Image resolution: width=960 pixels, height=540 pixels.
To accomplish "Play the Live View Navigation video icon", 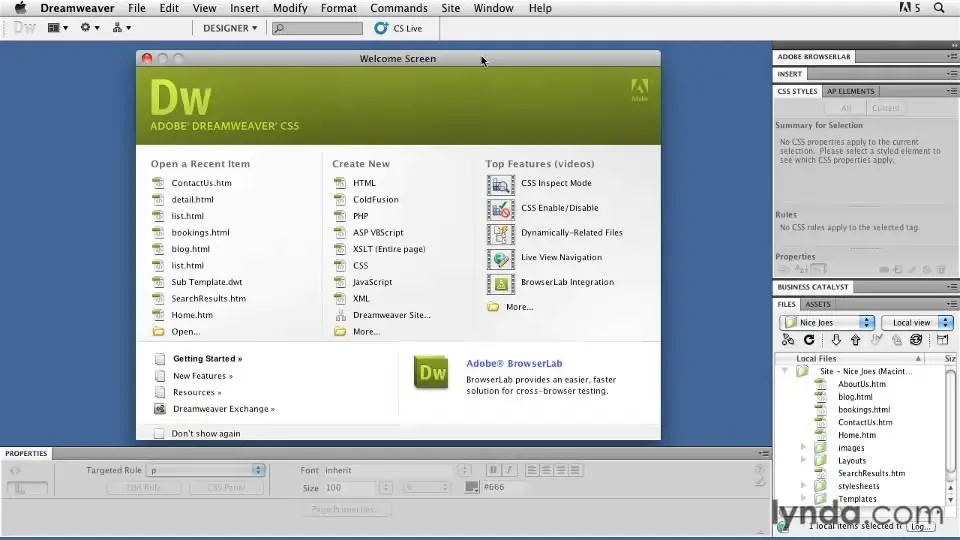I will click(501, 259).
